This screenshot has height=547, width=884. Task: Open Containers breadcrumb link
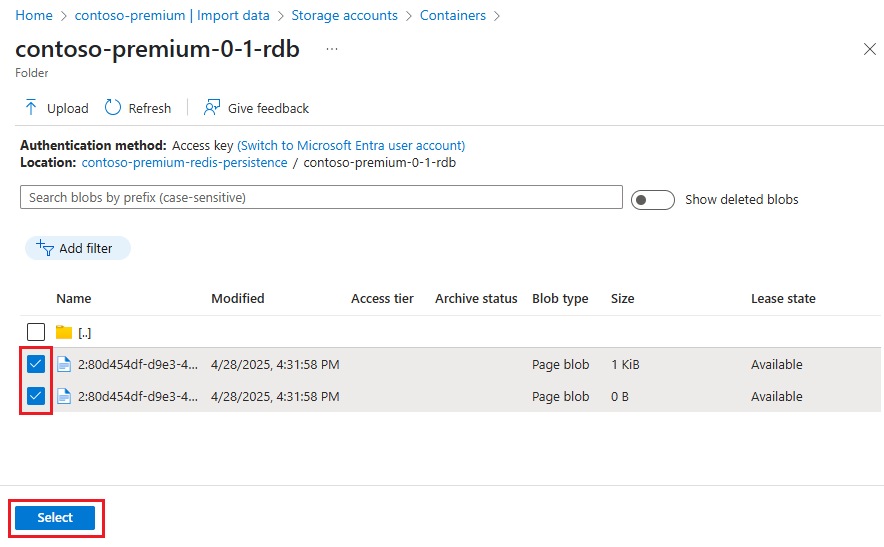pyautogui.click(x=453, y=16)
